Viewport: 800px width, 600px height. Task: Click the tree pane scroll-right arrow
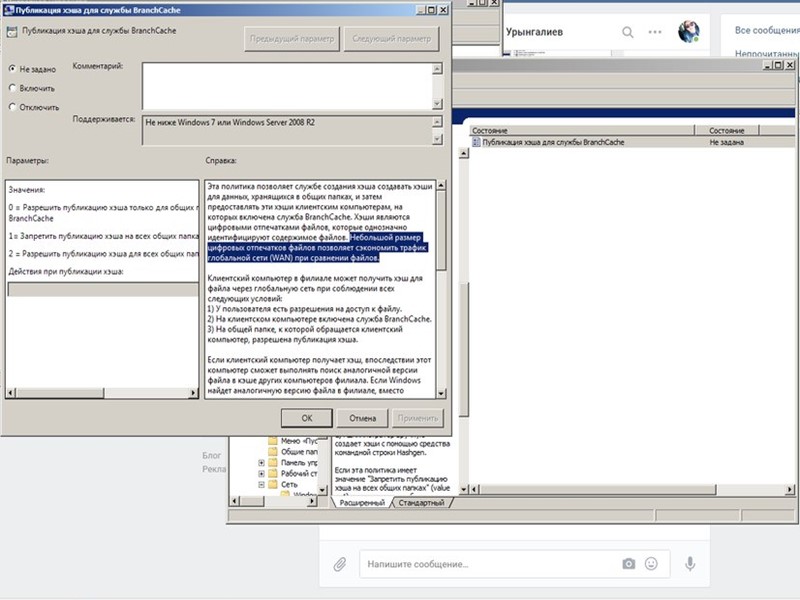(312, 501)
